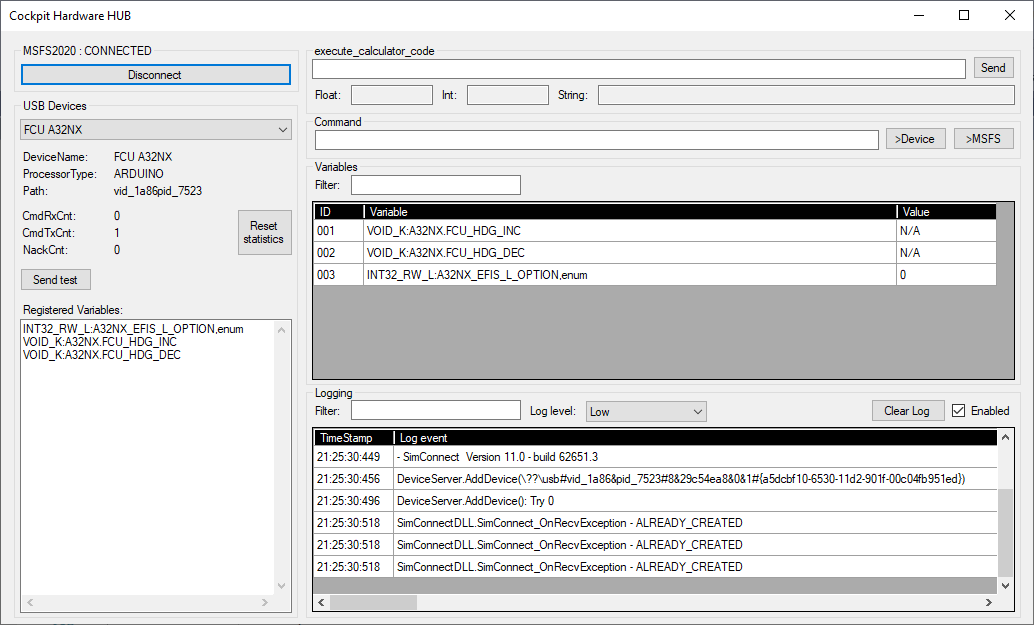
Task: Select the SimConnect Version 11.0 log entry
Action: (x=655, y=457)
